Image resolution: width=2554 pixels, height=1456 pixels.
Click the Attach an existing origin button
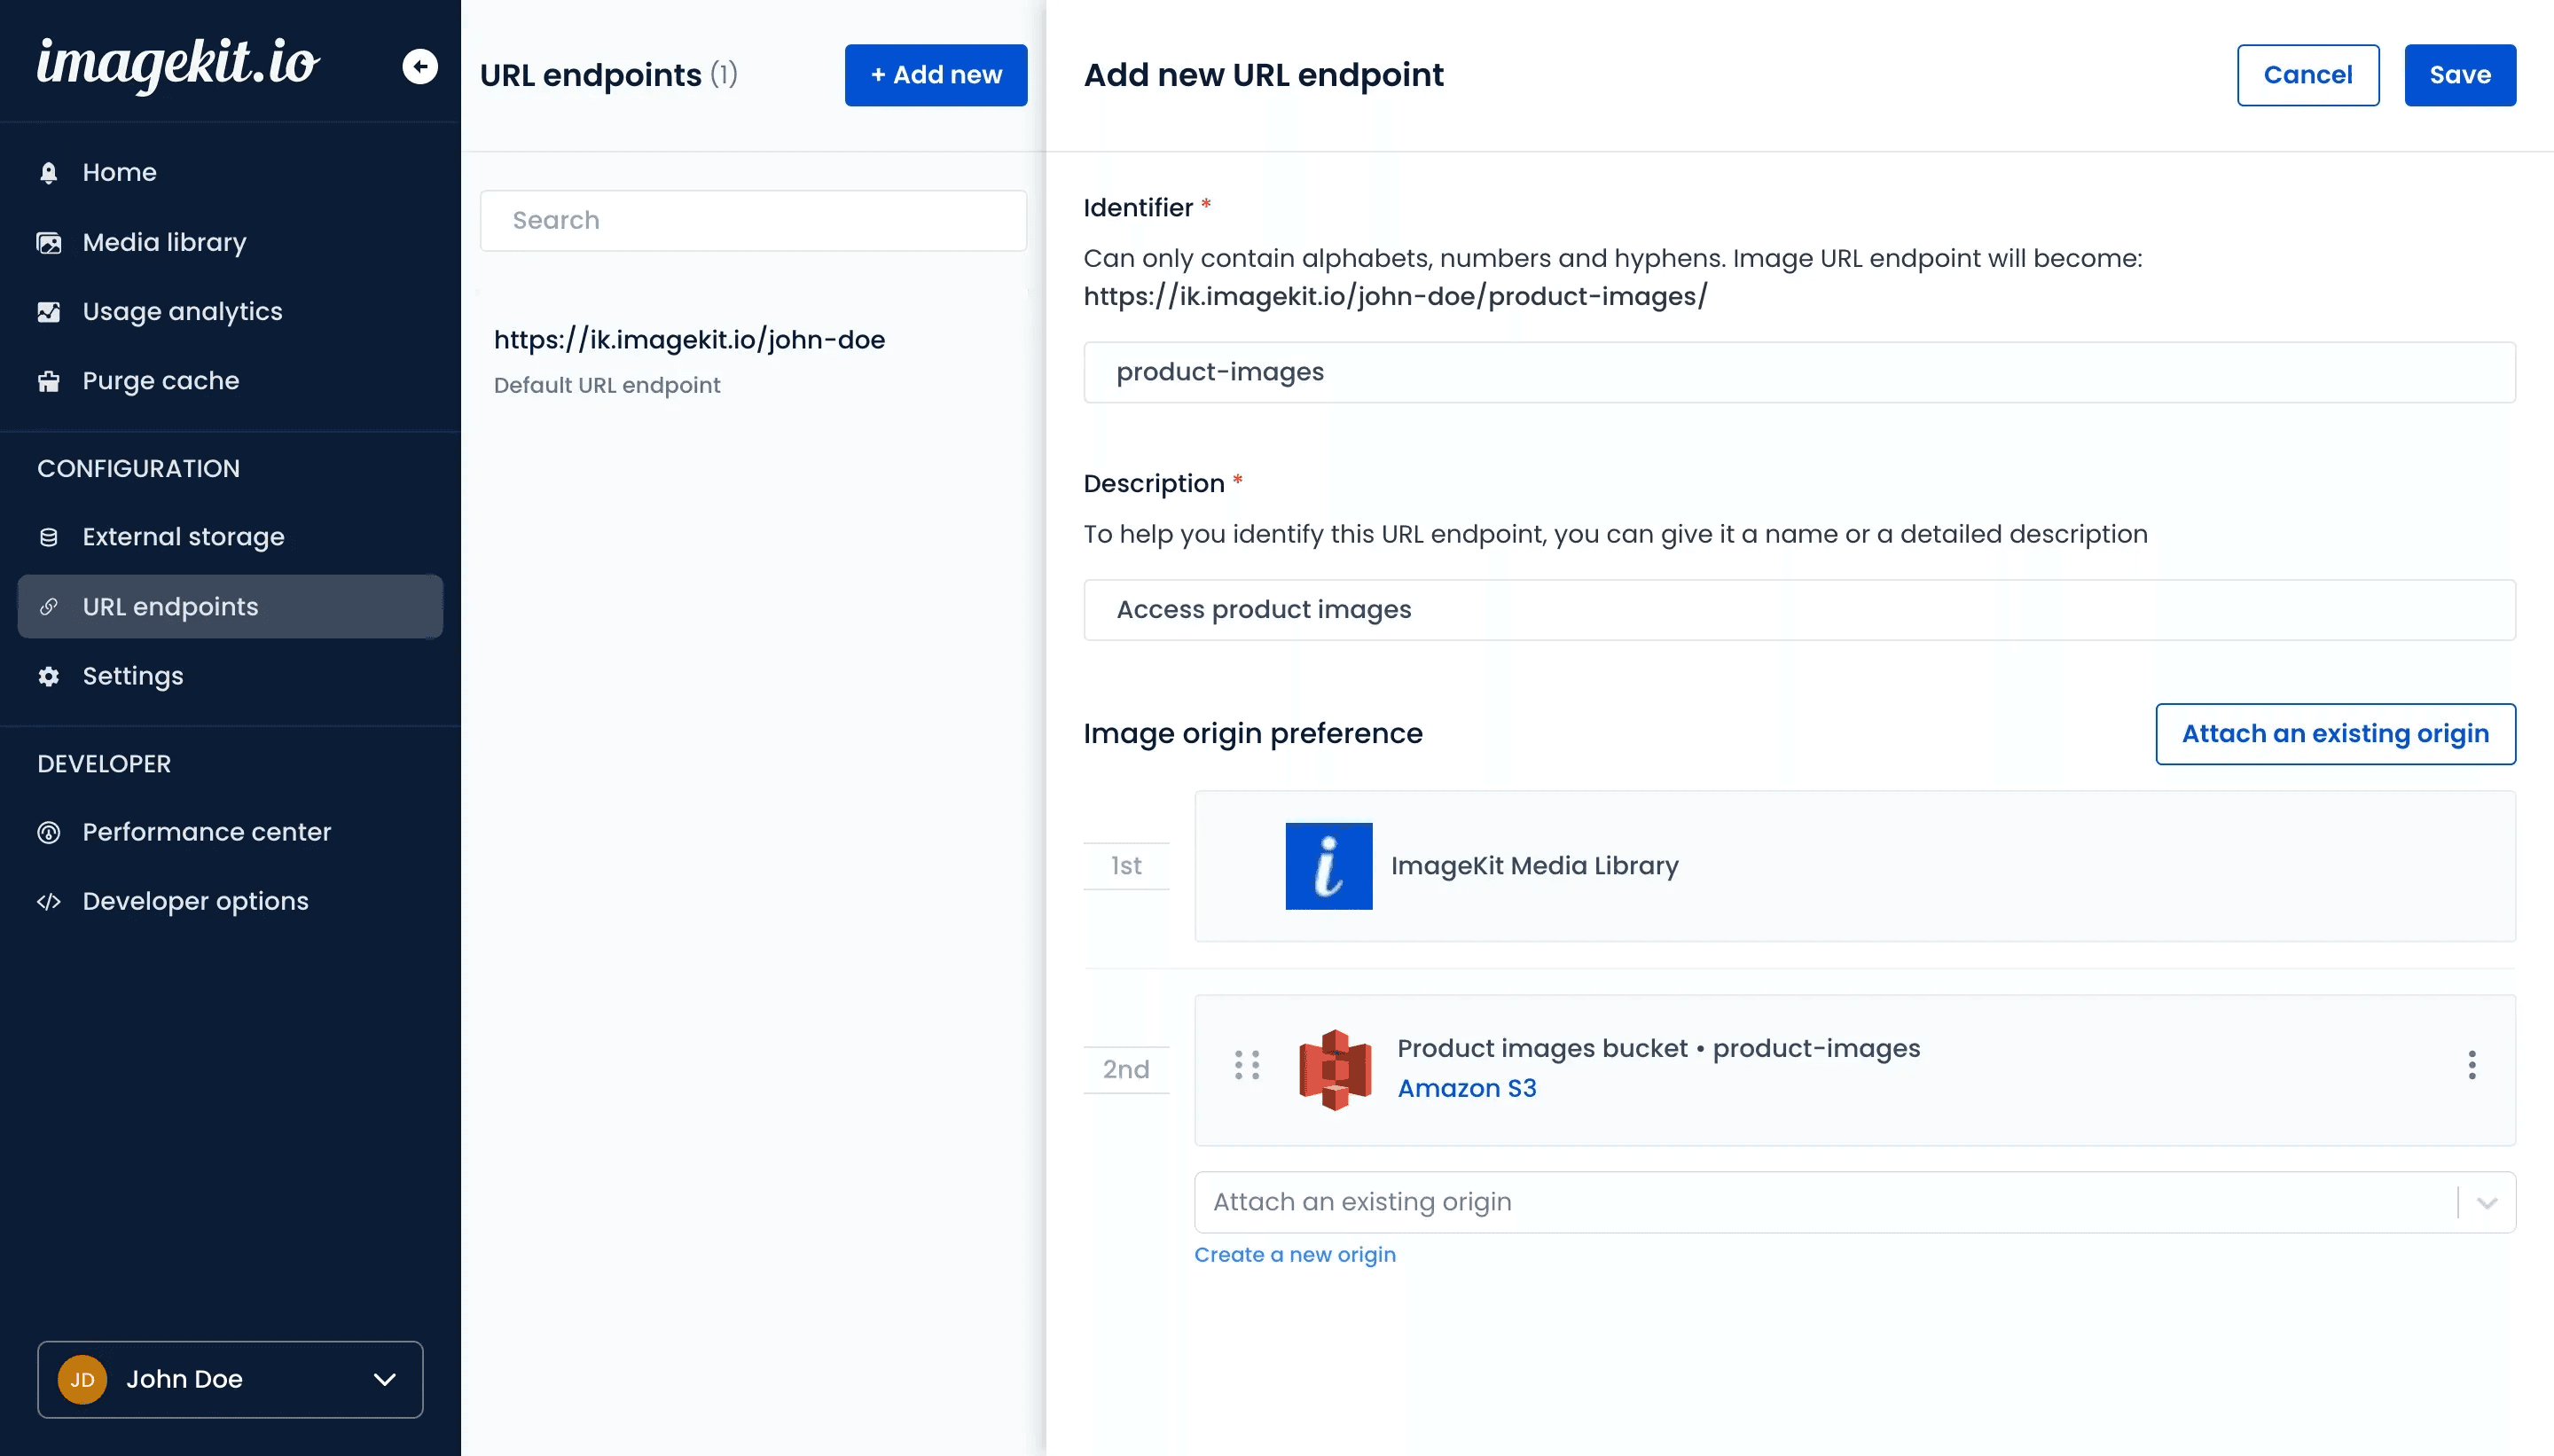click(2334, 734)
